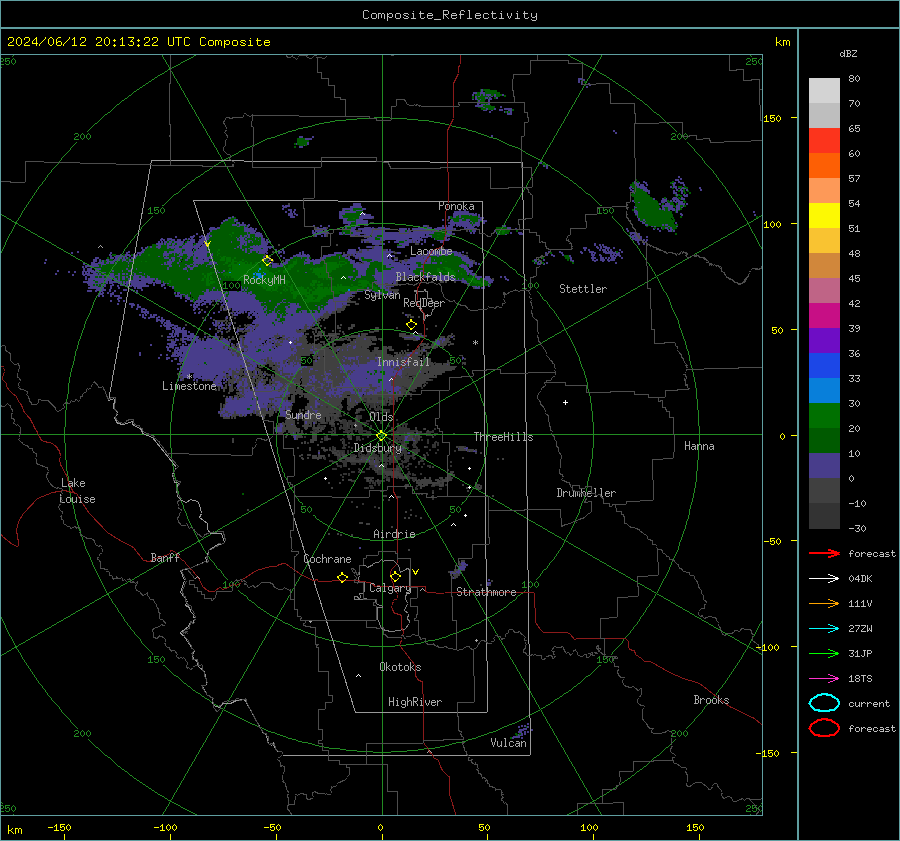Click the Blackfalds label

pyautogui.click(x=425, y=277)
